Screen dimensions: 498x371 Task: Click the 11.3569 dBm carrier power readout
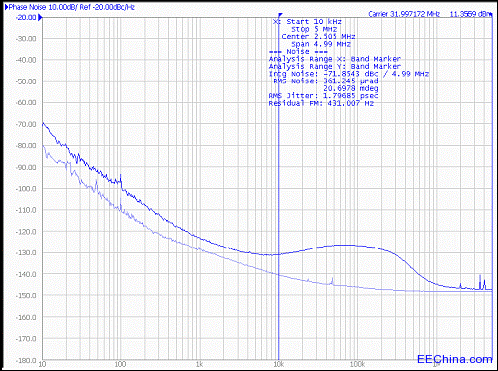pyautogui.click(x=471, y=14)
